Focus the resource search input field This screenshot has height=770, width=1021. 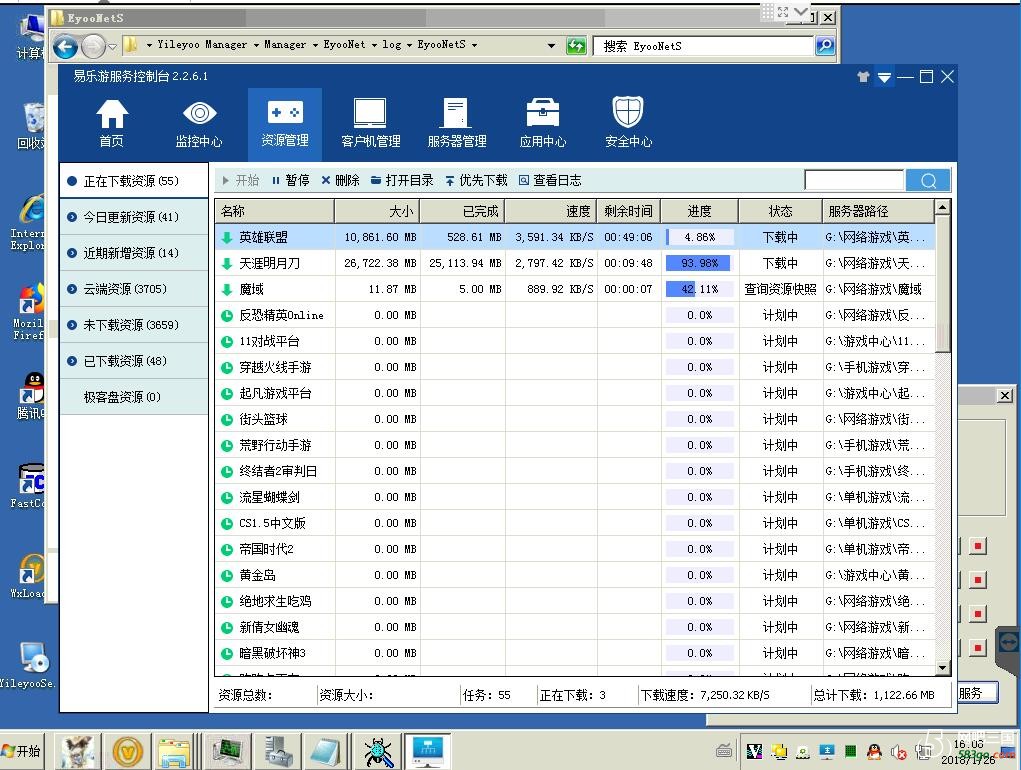[854, 180]
